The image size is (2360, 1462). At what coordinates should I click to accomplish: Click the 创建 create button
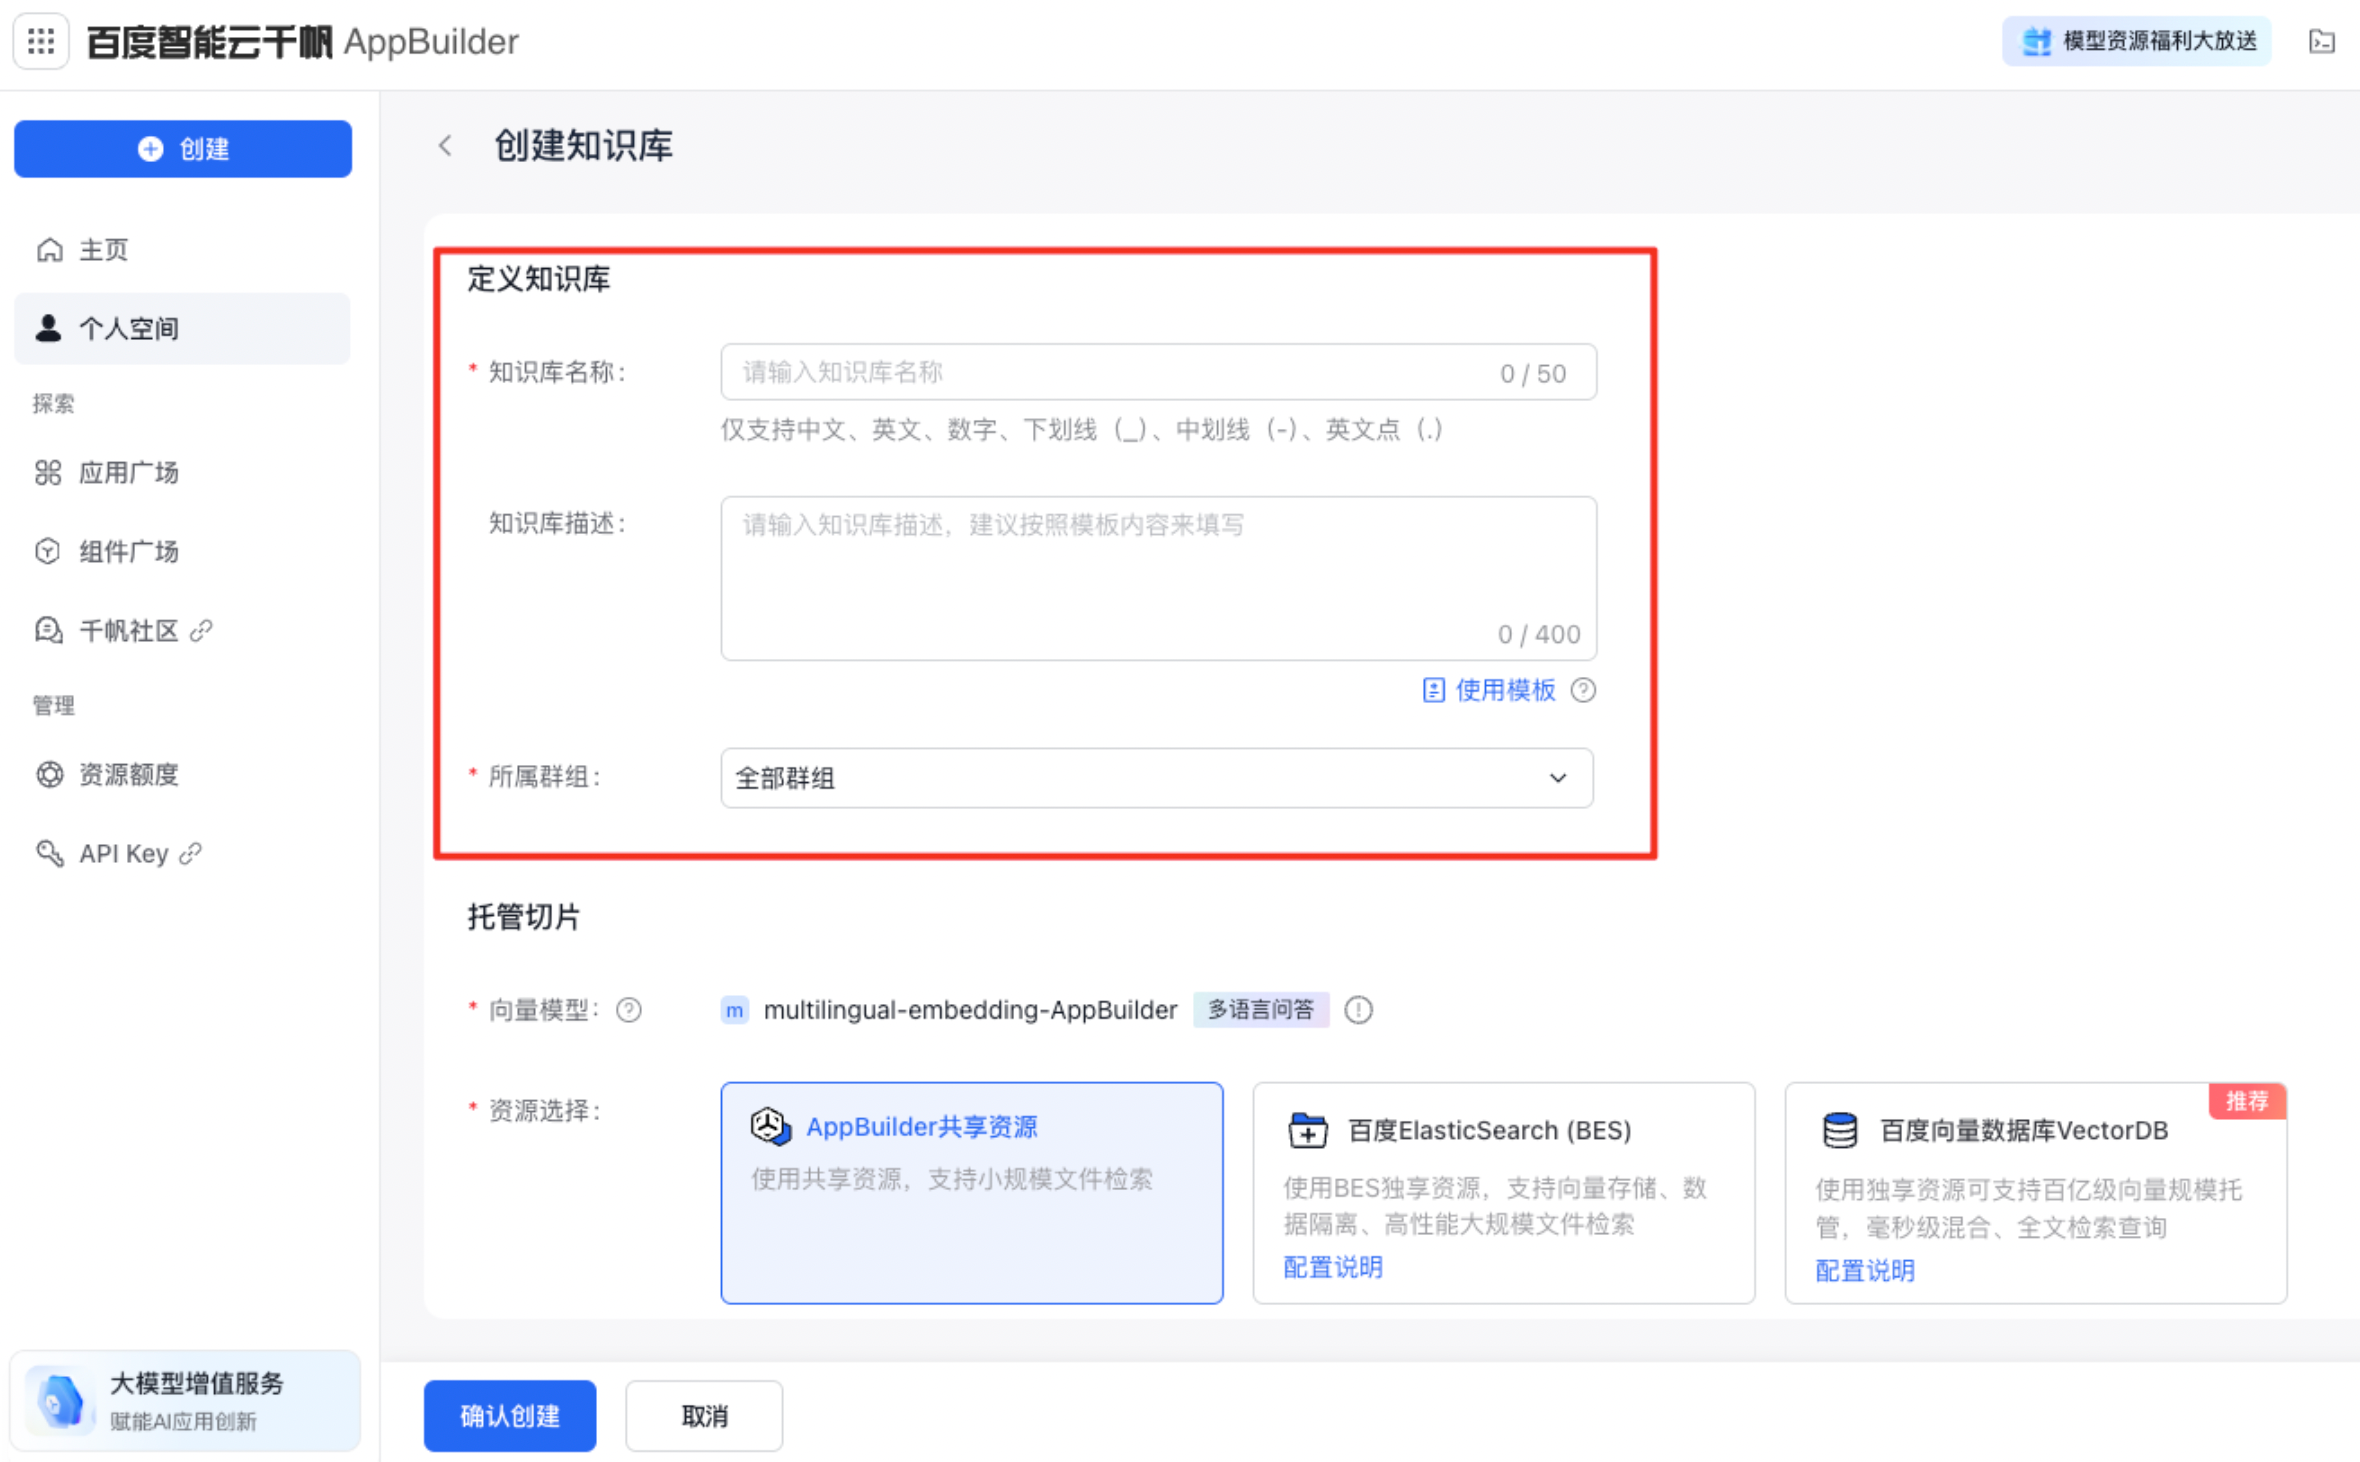183,149
